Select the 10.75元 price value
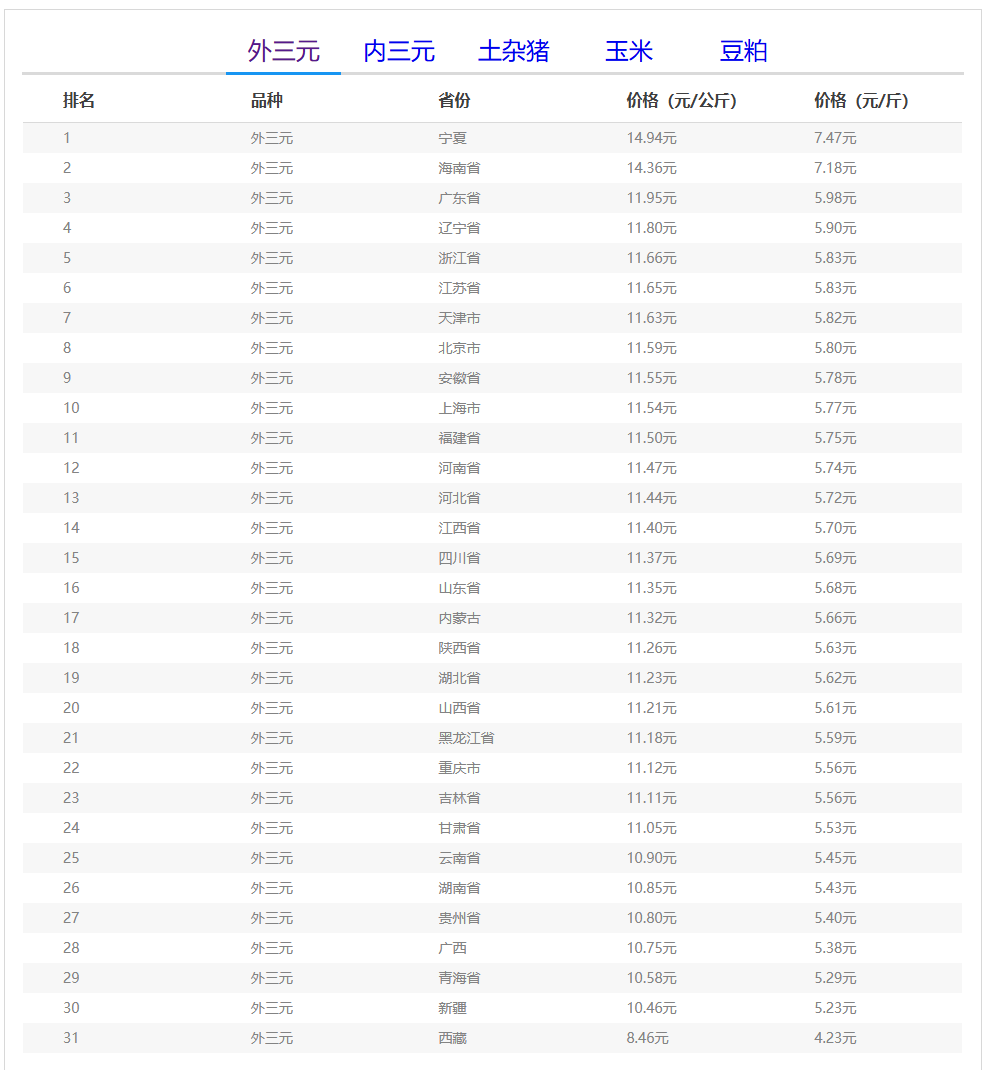 [652, 949]
